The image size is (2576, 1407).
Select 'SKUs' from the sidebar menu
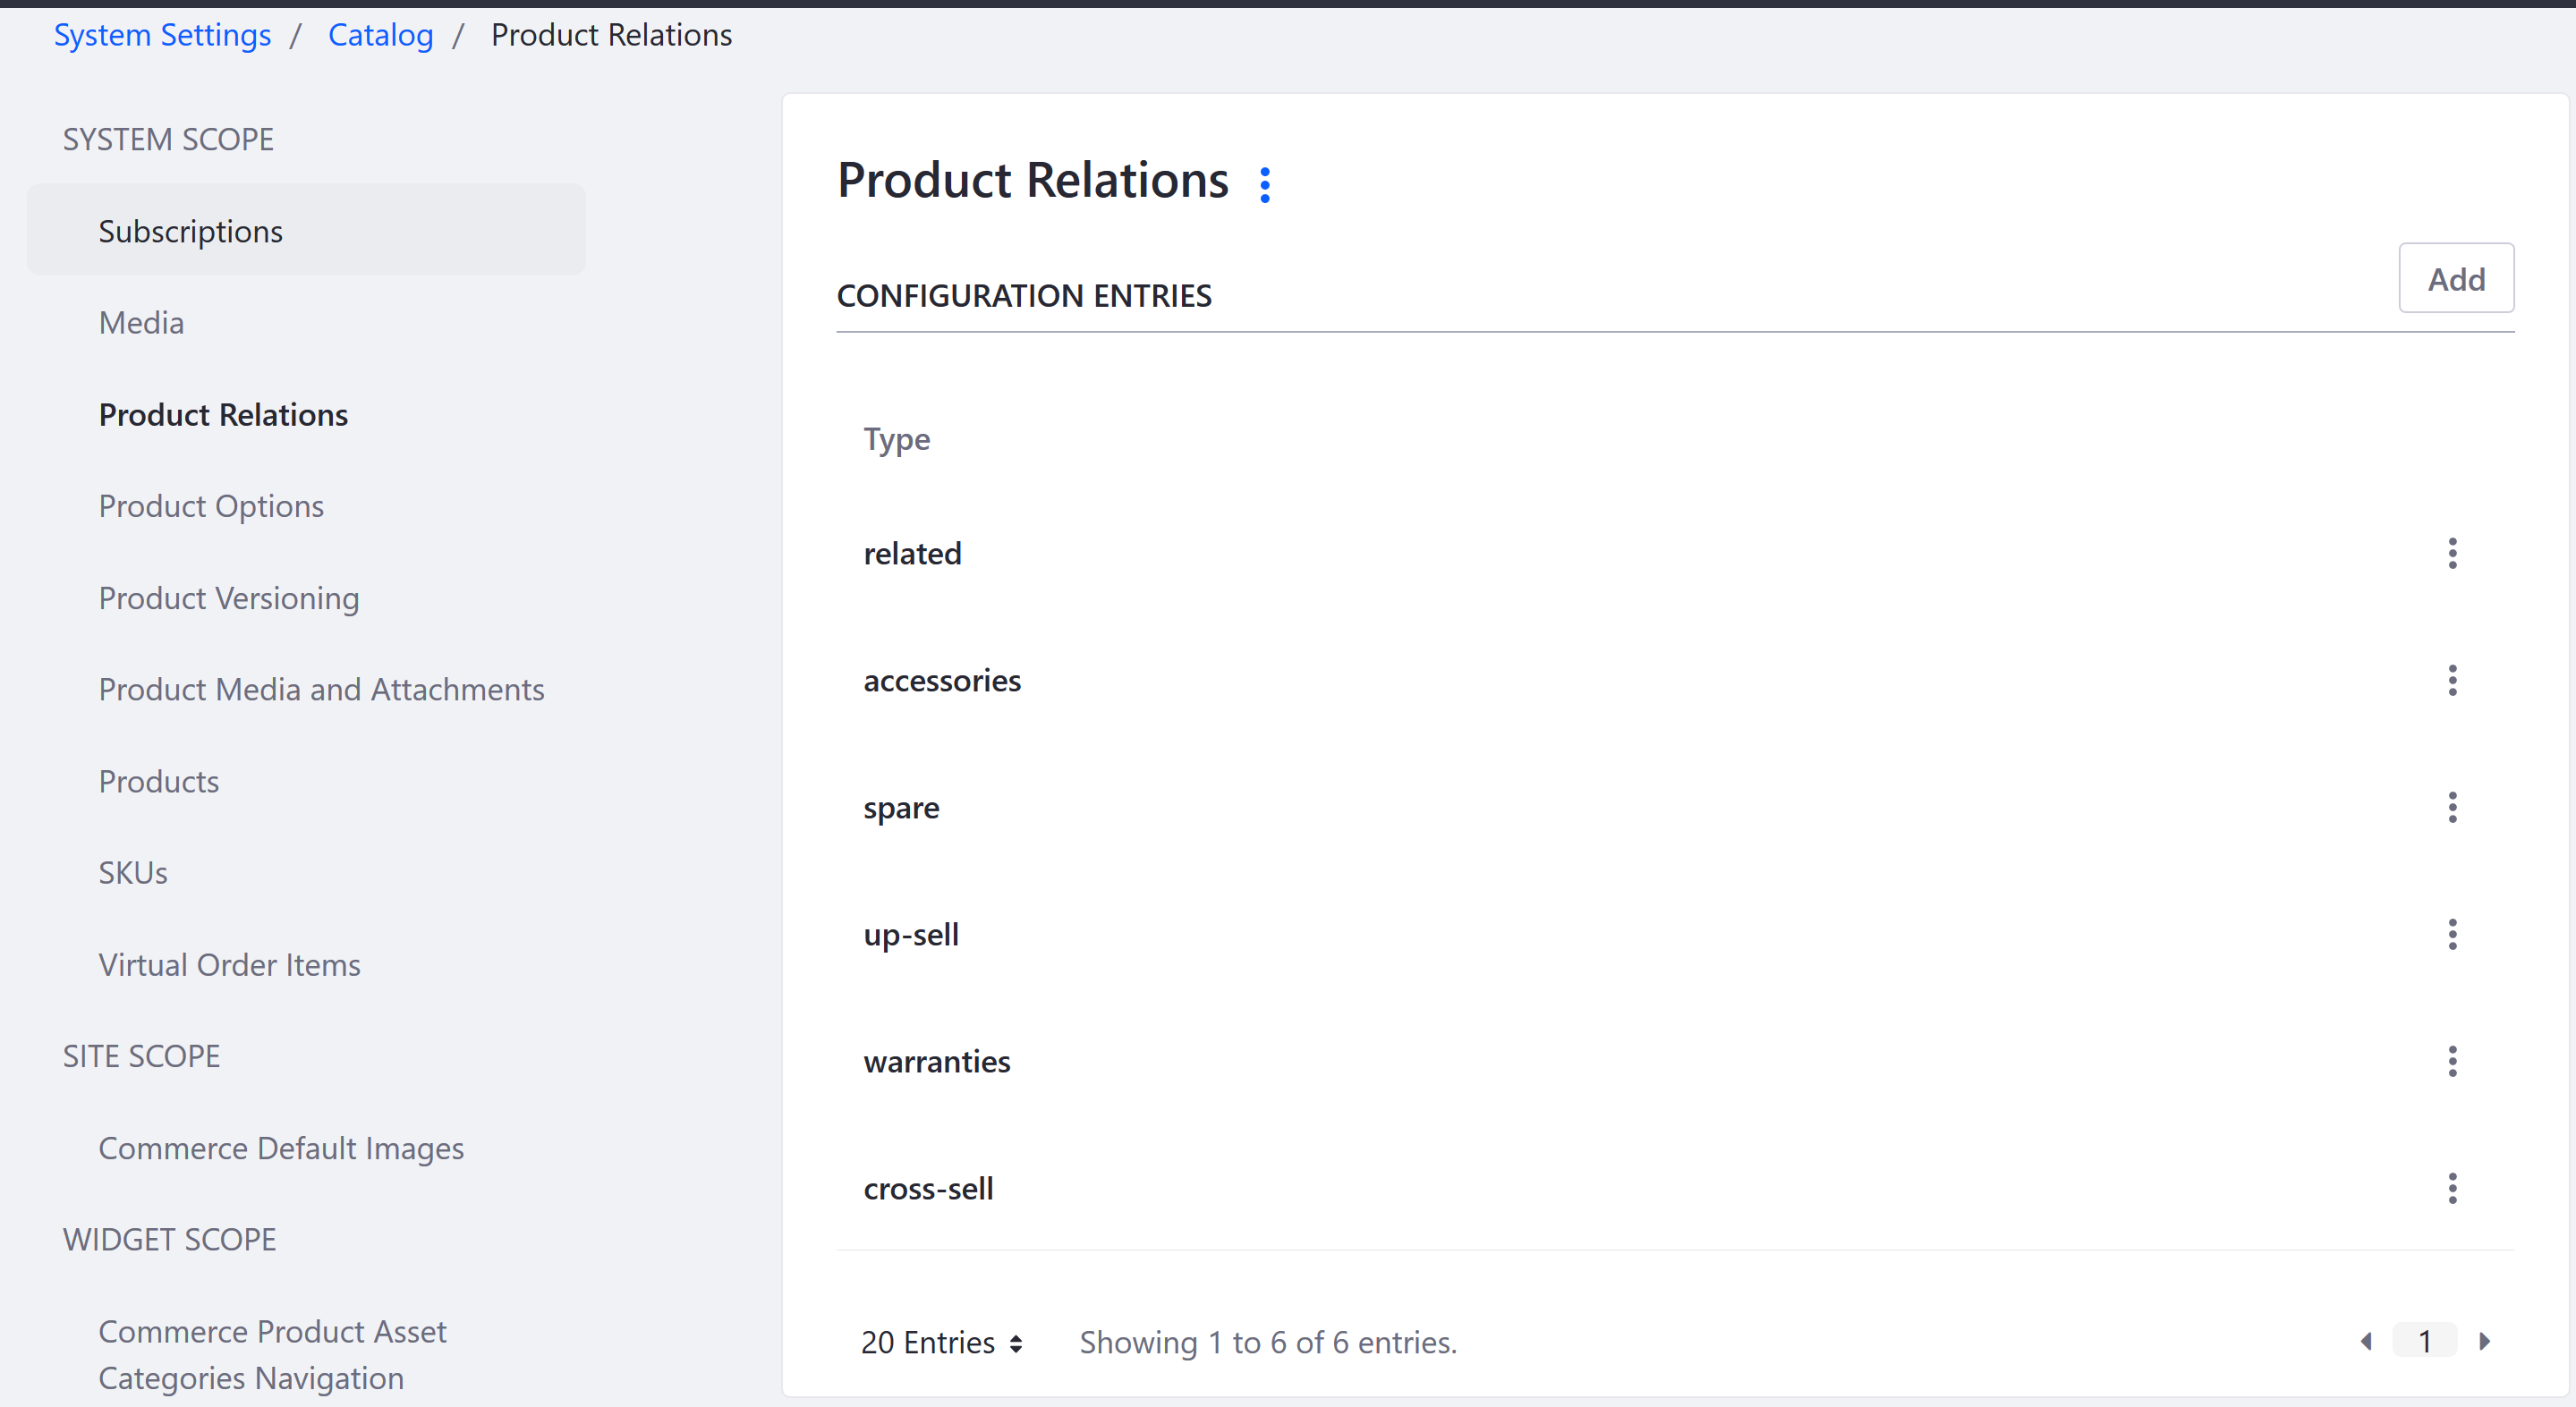coord(132,871)
